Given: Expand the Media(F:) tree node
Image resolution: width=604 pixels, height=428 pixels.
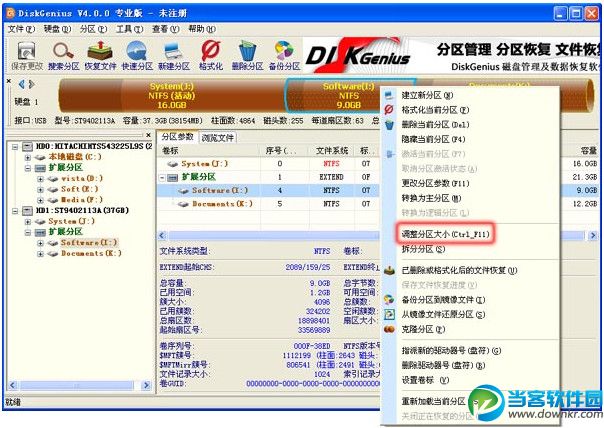Looking at the screenshot, I should point(40,200).
